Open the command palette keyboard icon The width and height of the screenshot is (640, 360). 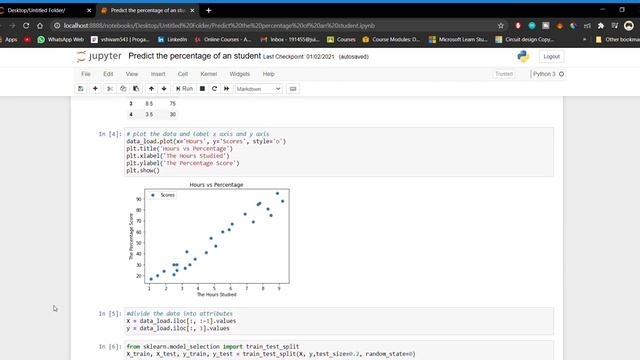click(293, 89)
